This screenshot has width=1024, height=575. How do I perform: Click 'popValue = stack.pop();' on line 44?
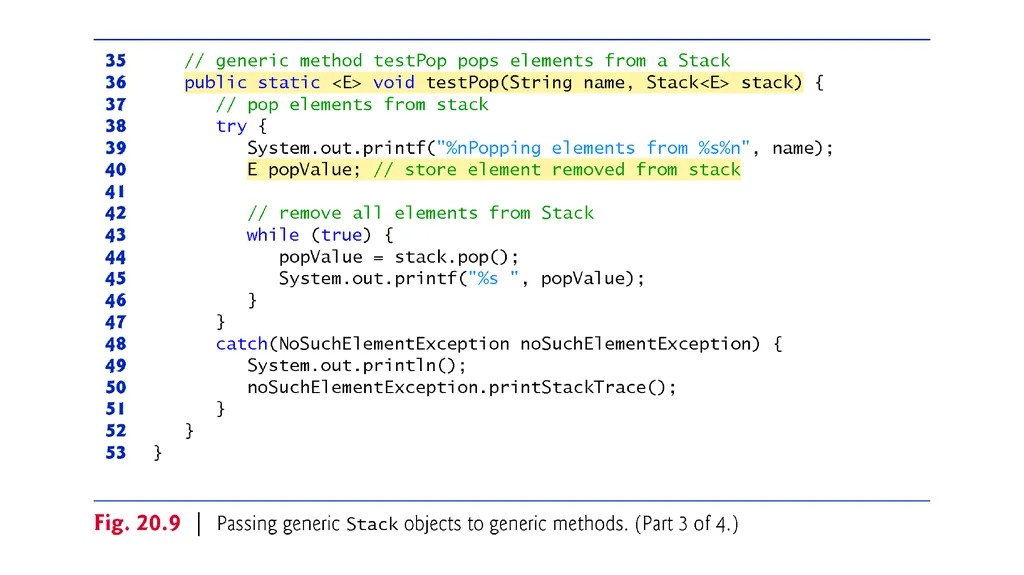(398, 257)
